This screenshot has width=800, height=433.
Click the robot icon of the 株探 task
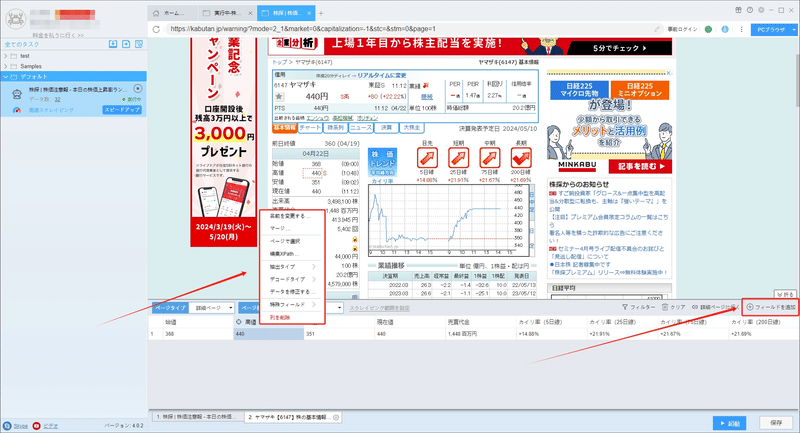coord(17,94)
